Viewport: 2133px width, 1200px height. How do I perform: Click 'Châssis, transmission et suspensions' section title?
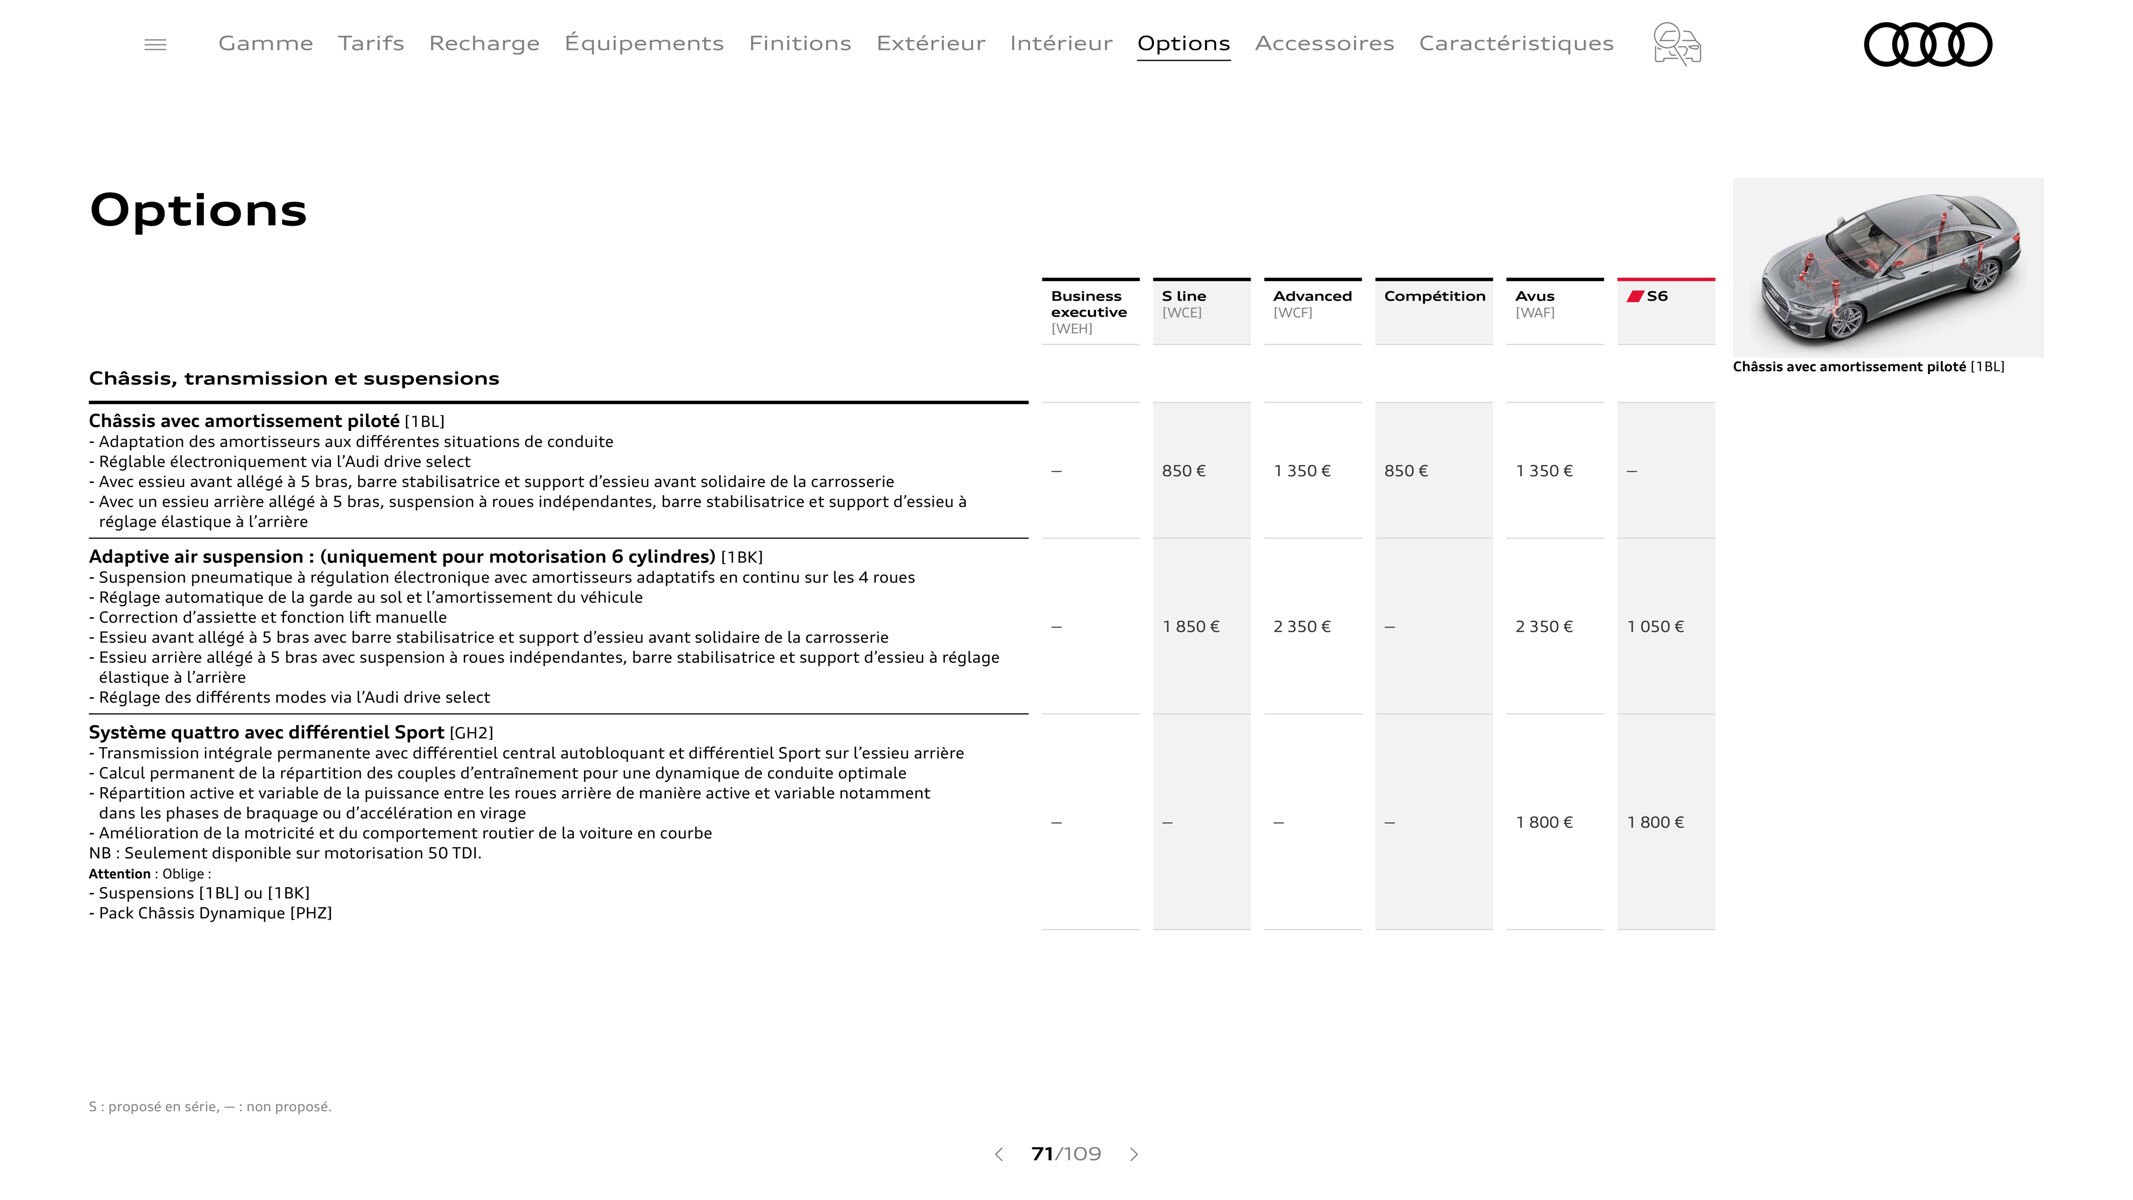(294, 378)
